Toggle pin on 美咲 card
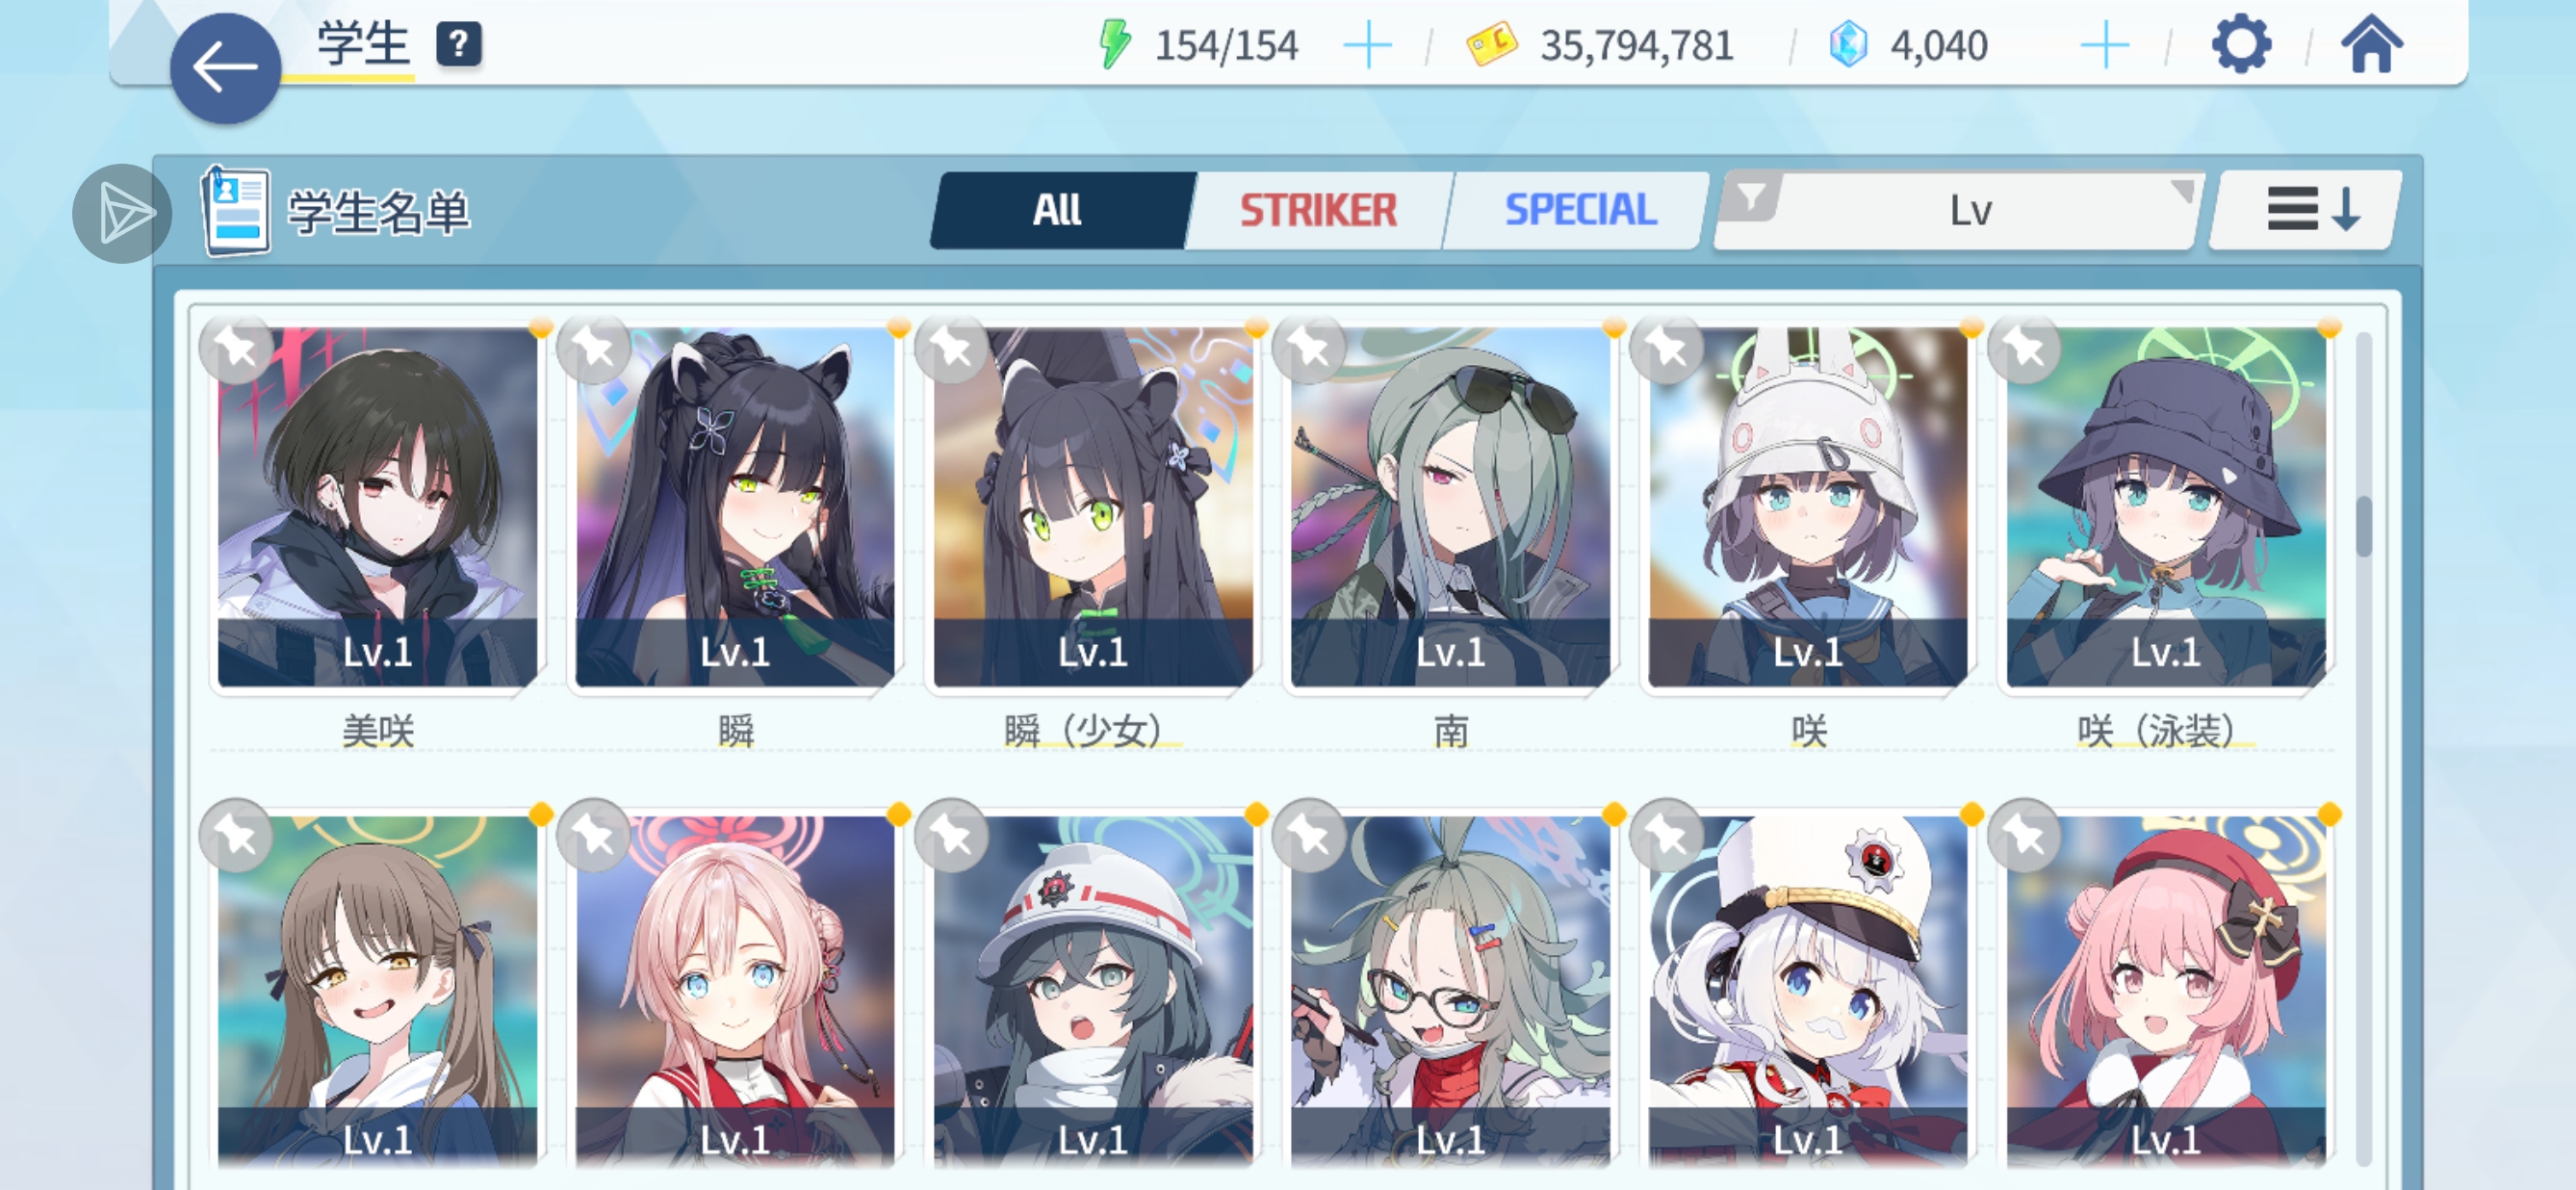 click(237, 349)
